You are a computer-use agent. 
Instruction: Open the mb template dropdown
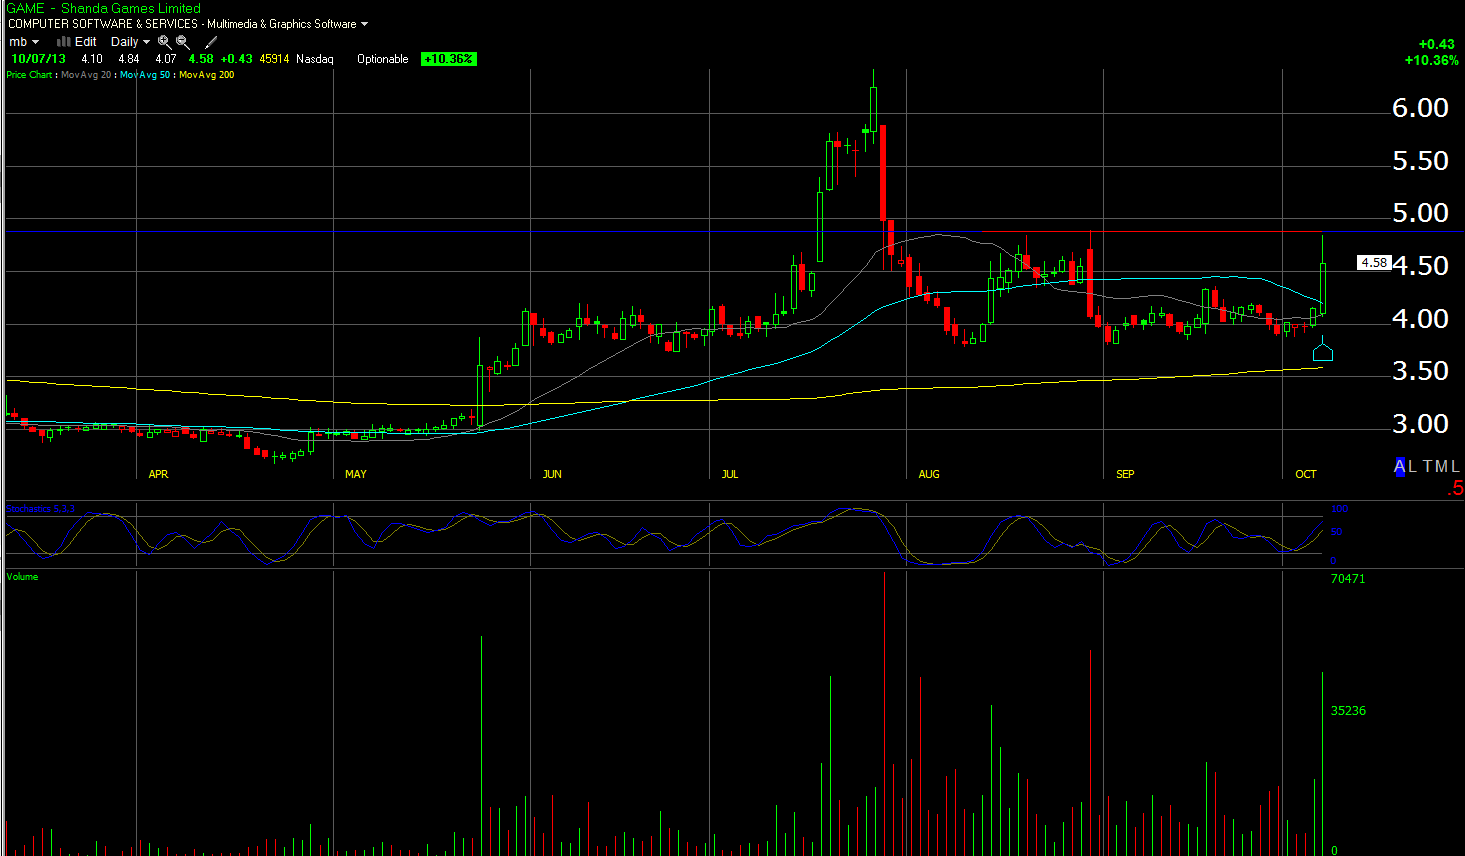pos(24,42)
